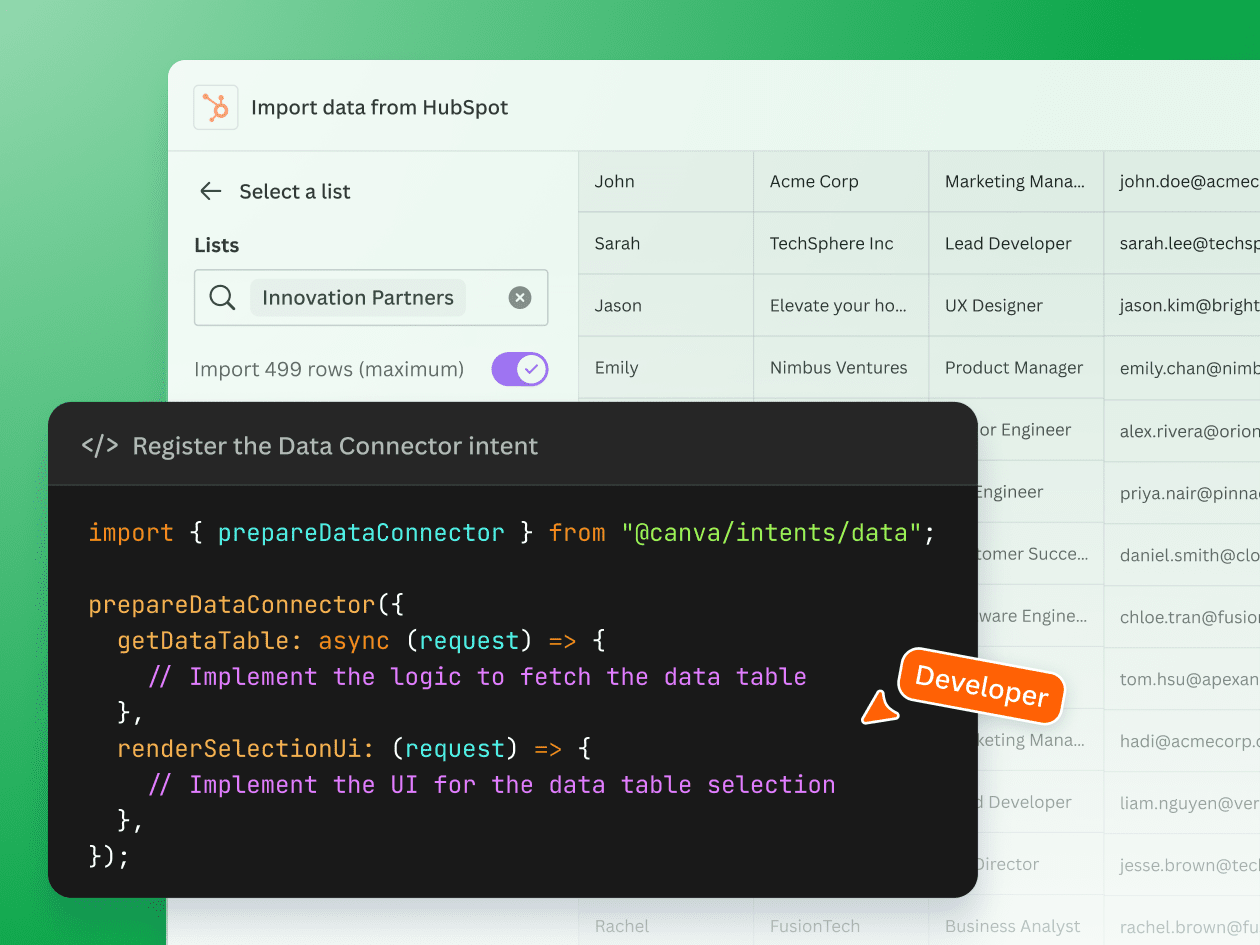Click the 'Emily' table cell
The image size is (1260, 945).
(666, 367)
